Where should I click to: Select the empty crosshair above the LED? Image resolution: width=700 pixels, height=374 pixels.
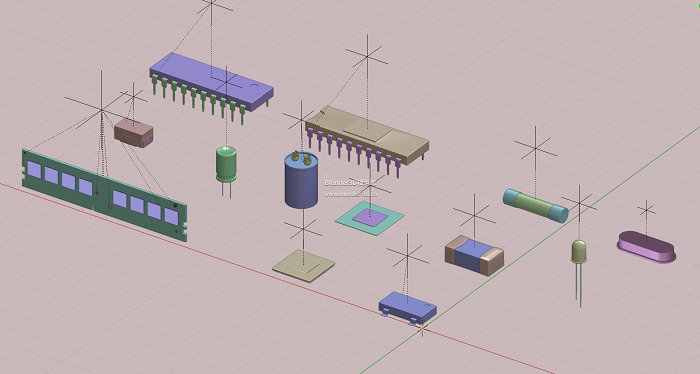(x=579, y=203)
